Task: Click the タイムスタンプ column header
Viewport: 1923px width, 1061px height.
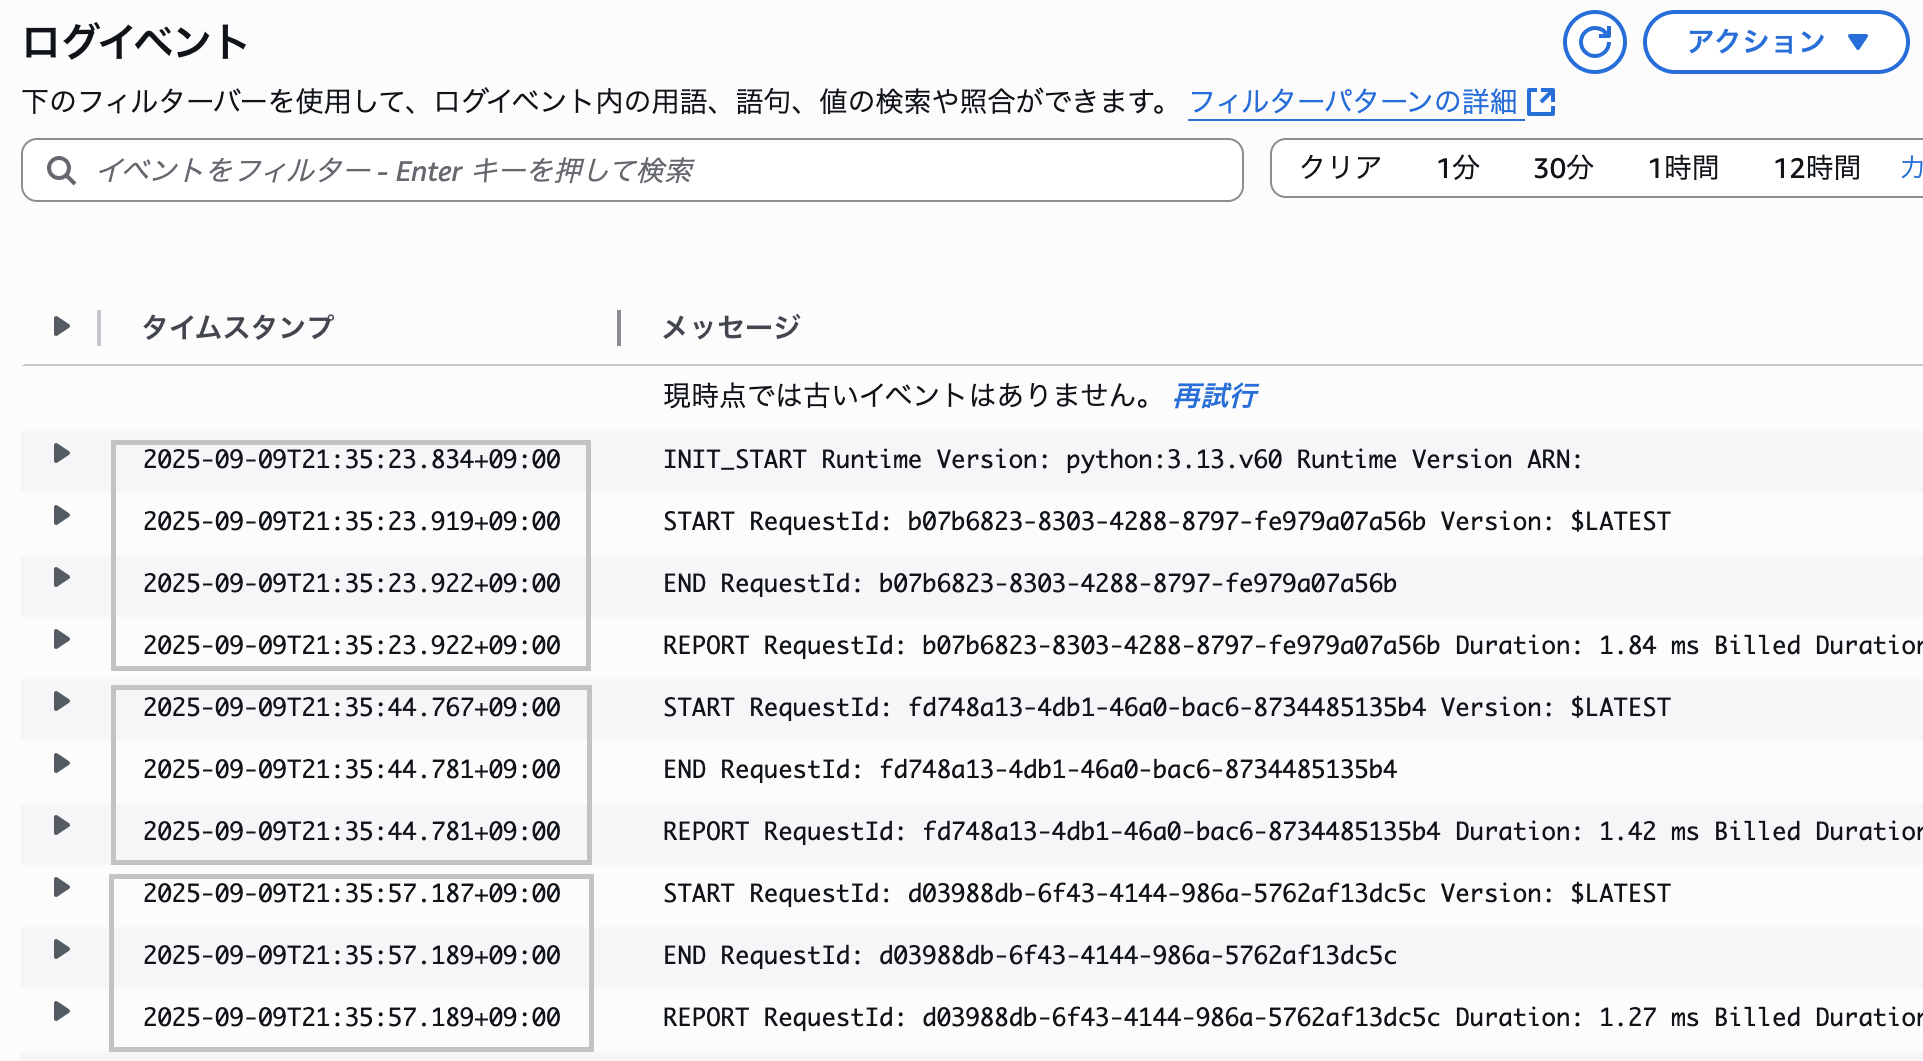Action: click(x=237, y=327)
